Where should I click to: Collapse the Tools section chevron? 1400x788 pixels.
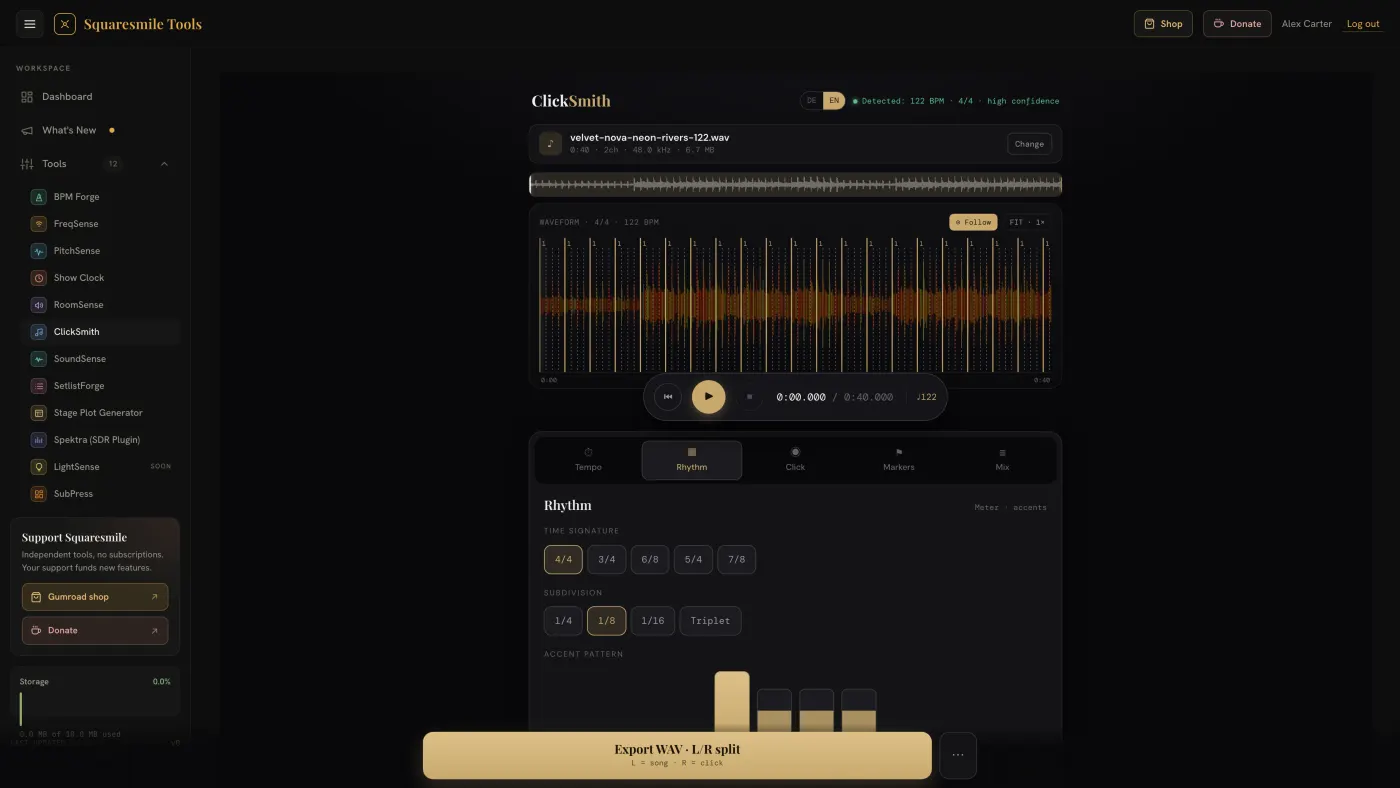tap(164, 164)
